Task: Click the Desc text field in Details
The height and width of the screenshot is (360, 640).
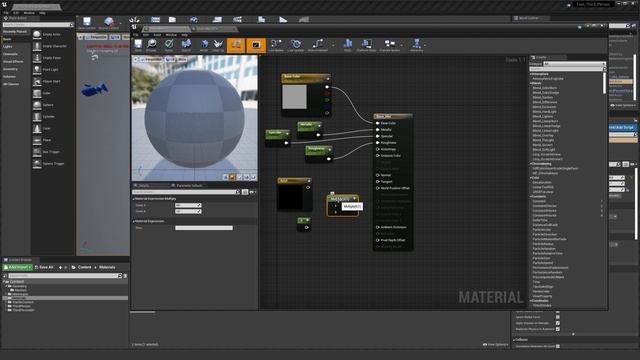Action: tap(204, 228)
